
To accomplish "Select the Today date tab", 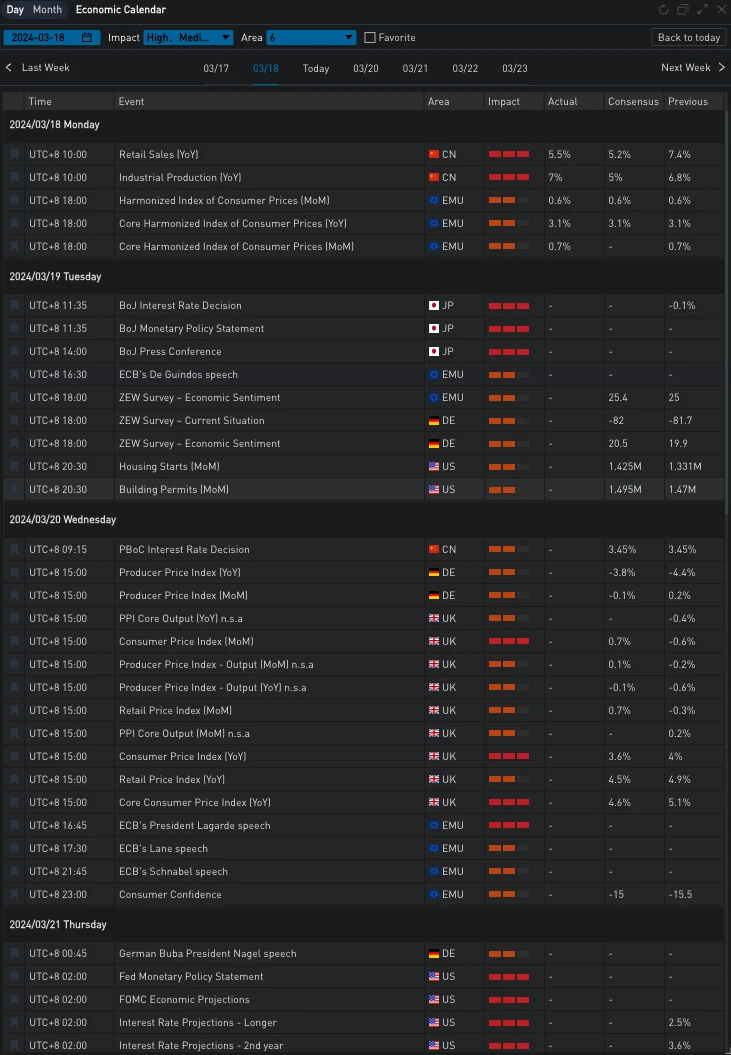I will click(x=316, y=69).
